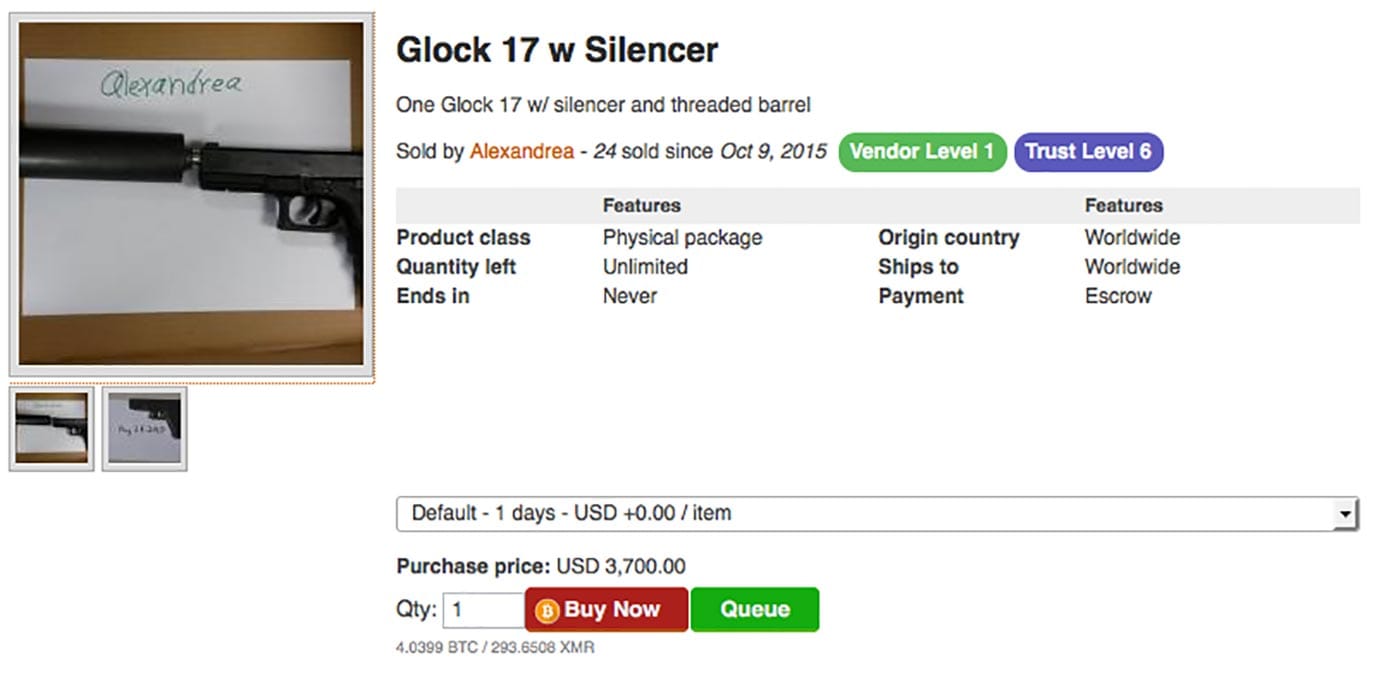Open the Alexandrea seller profile link
This screenshot has height=689, width=1400.
point(522,152)
